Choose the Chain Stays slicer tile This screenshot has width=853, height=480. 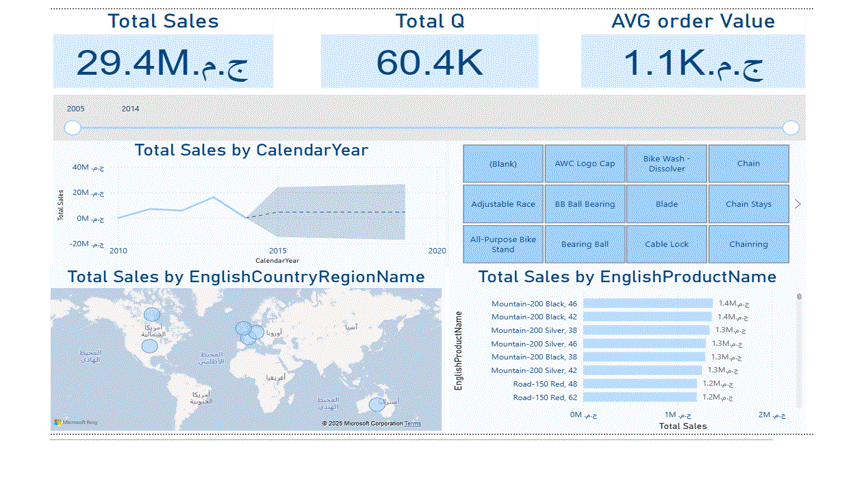(x=749, y=204)
